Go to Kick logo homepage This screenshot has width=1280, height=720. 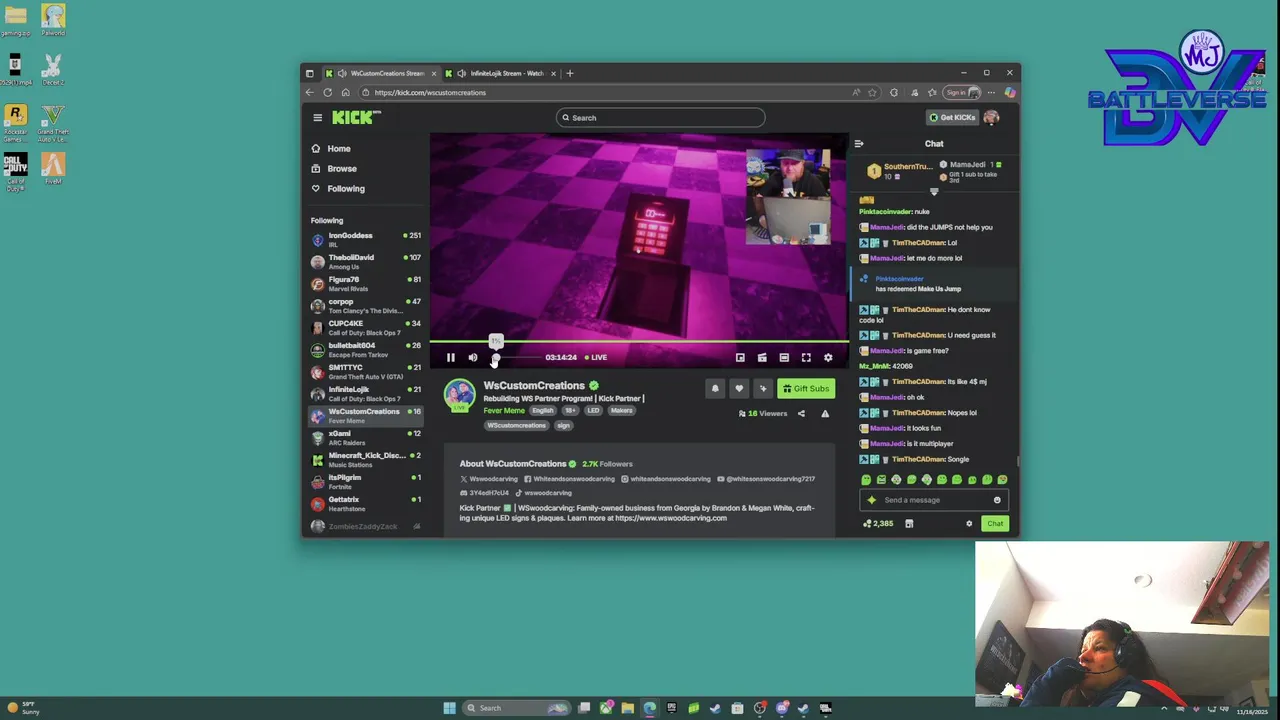356,117
